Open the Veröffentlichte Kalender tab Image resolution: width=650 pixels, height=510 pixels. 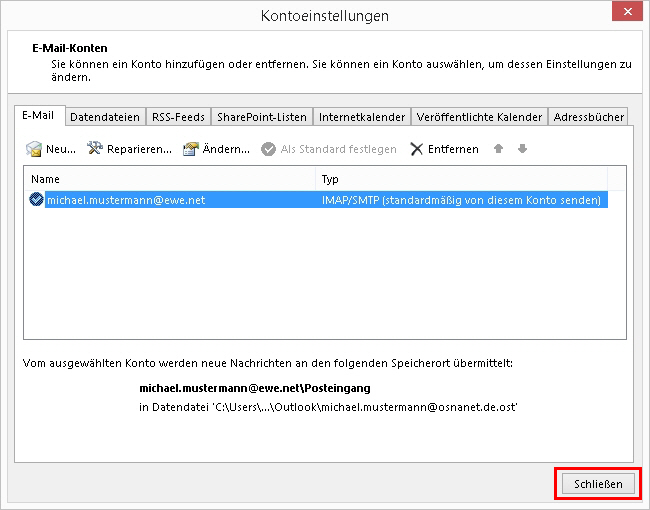pos(480,117)
